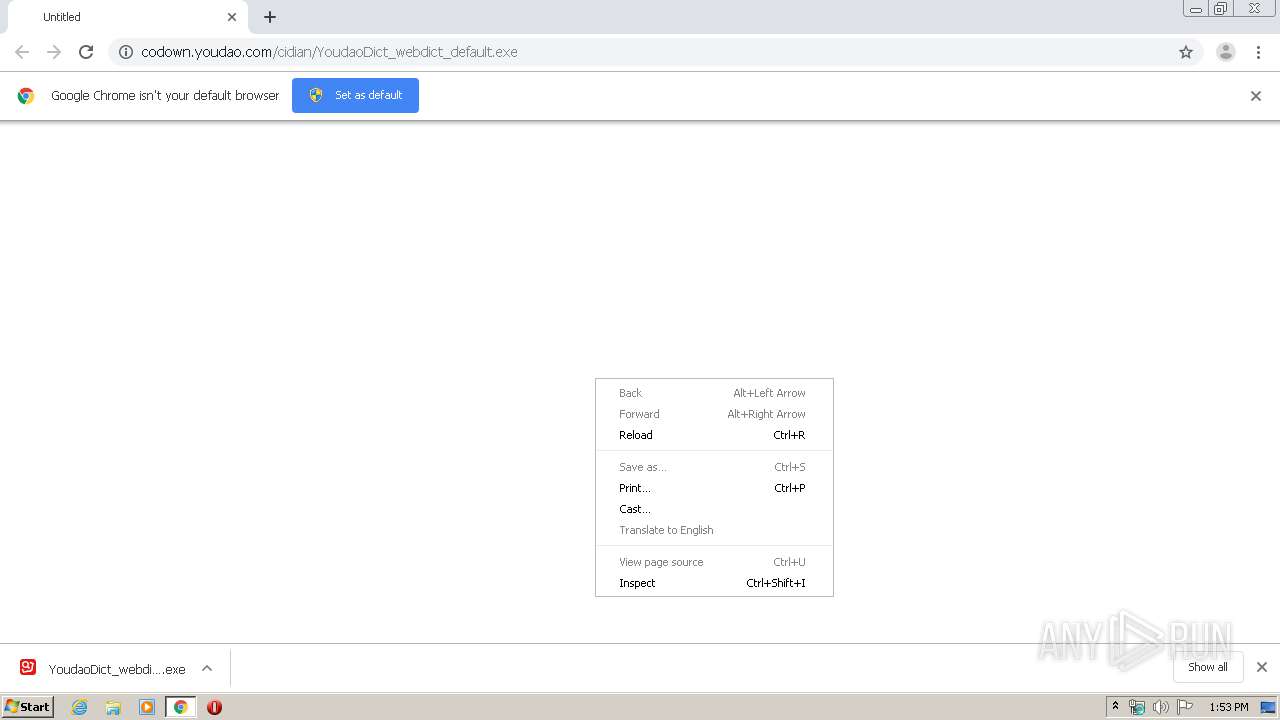Click the browser back arrow
1280x720 pixels.
point(22,52)
